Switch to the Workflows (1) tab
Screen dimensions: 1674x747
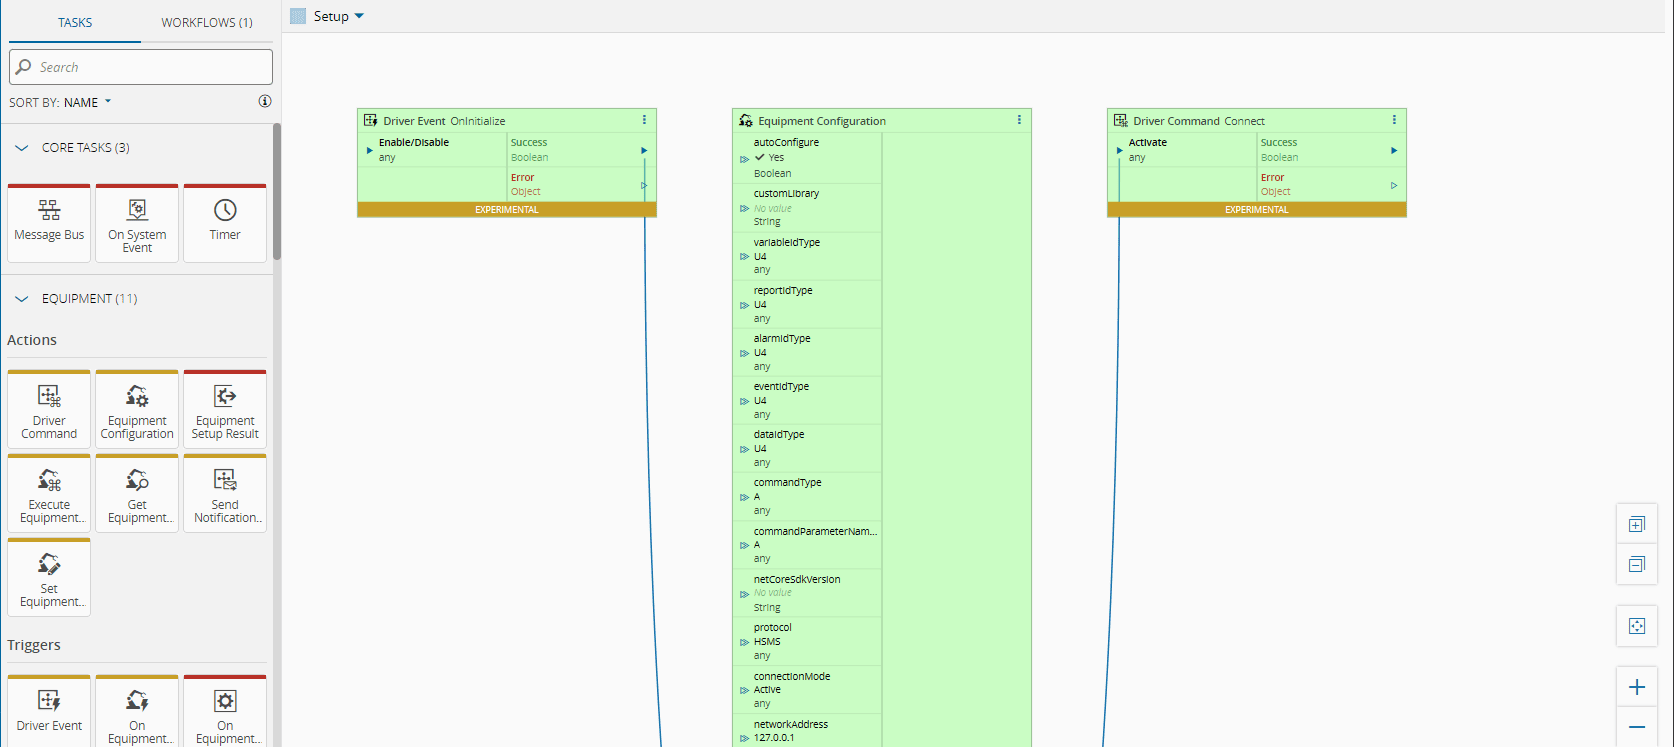click(x=207, y=22)
